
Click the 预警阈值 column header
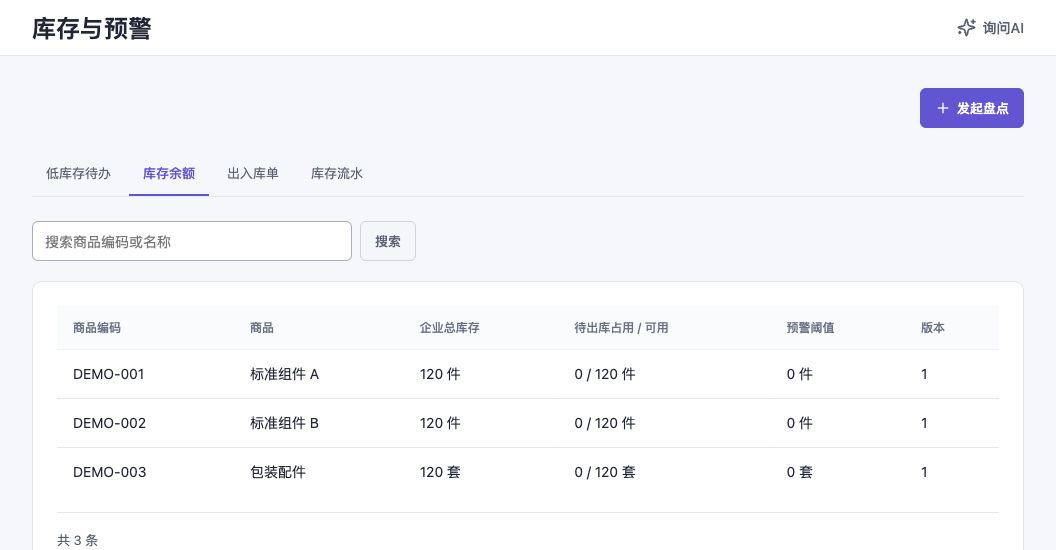pyautogui.click(x=810, y=328)
